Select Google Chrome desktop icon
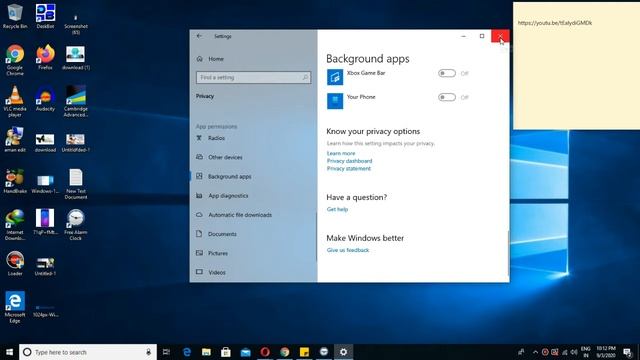Viewport: 640px width, 360px height. pyautogui.click(x=15, y=60)
